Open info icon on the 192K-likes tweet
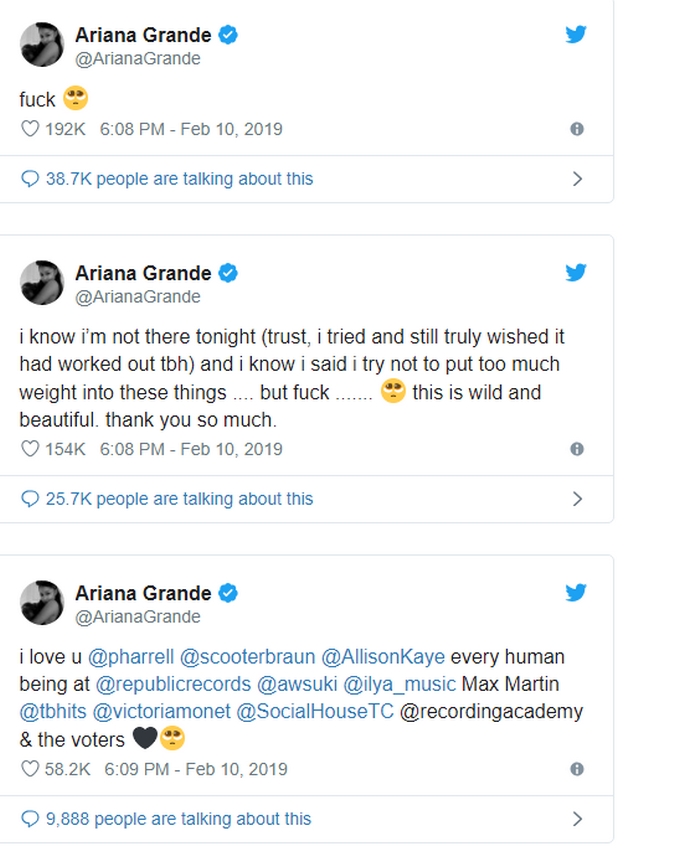This screenshot has height=852, width=680. click(577, 129)
